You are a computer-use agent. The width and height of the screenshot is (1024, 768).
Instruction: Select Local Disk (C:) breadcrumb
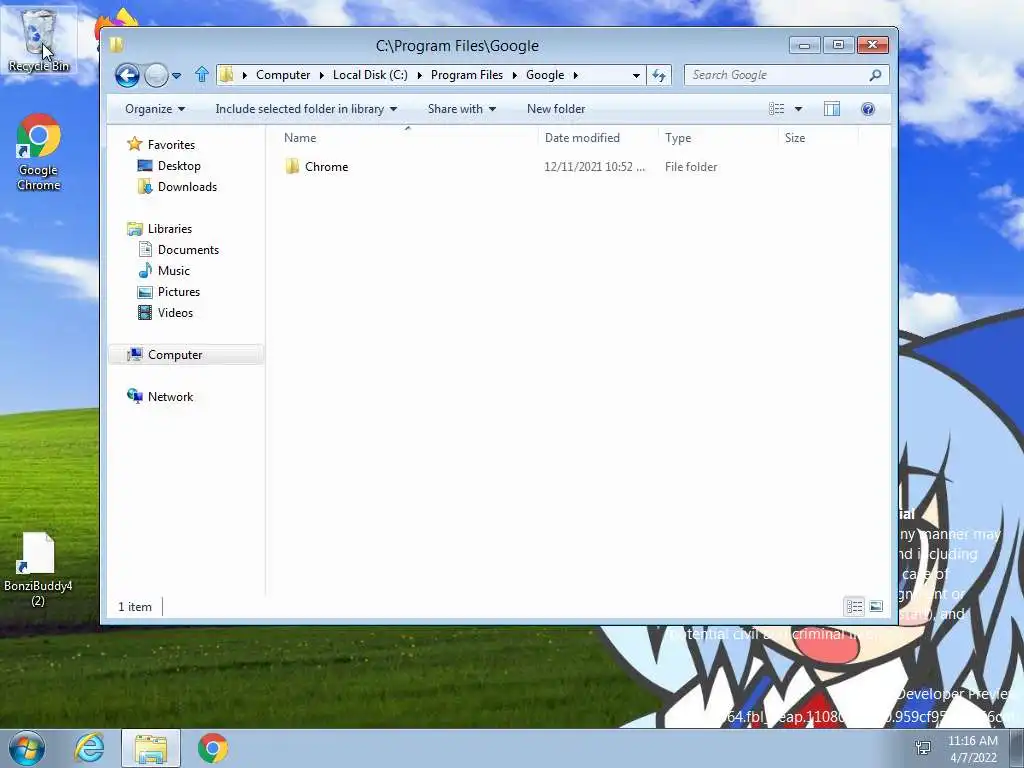coord(370,75)
